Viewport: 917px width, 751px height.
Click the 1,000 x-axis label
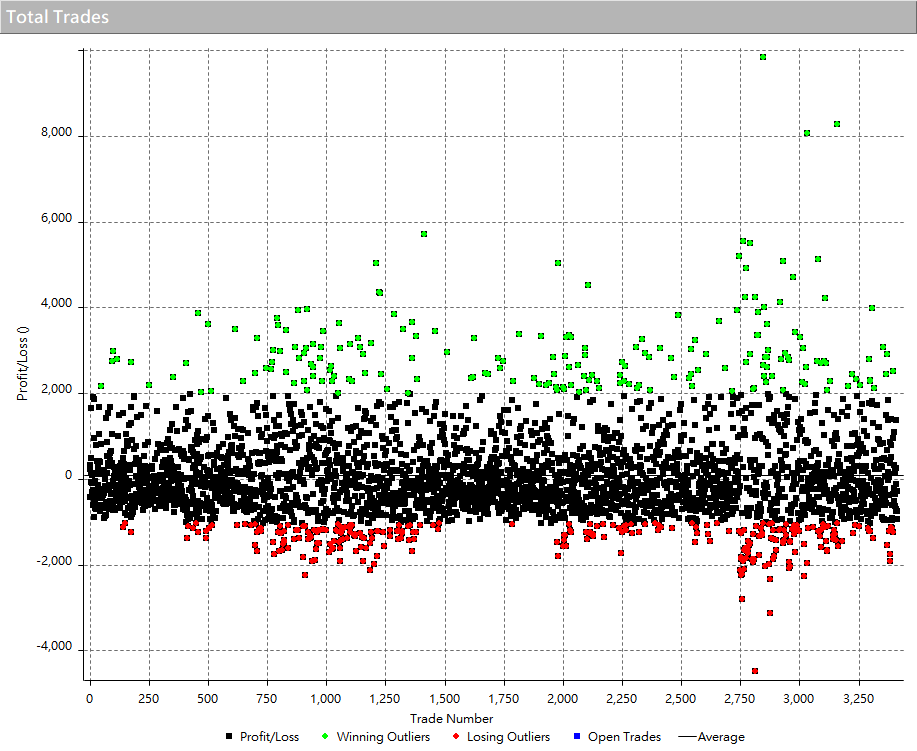(x=326, y=698)
